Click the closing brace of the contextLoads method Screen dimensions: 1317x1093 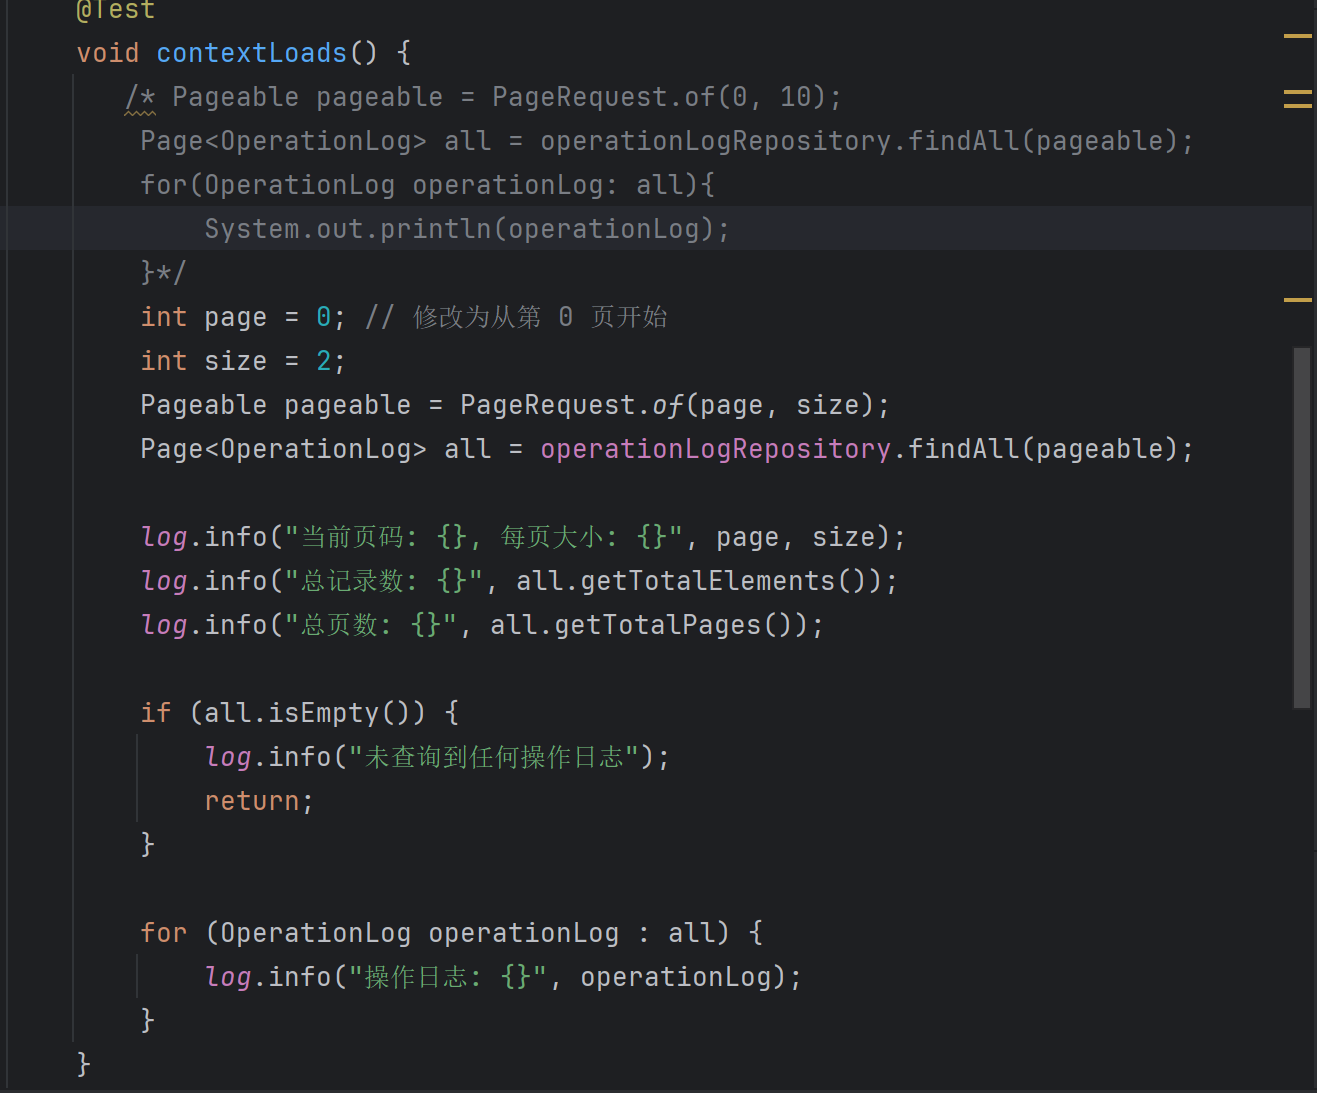tap(82, 1063)
